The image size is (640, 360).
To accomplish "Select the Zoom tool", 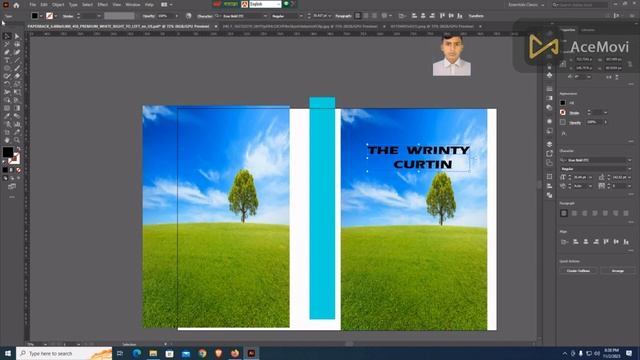I will point(17,140).
